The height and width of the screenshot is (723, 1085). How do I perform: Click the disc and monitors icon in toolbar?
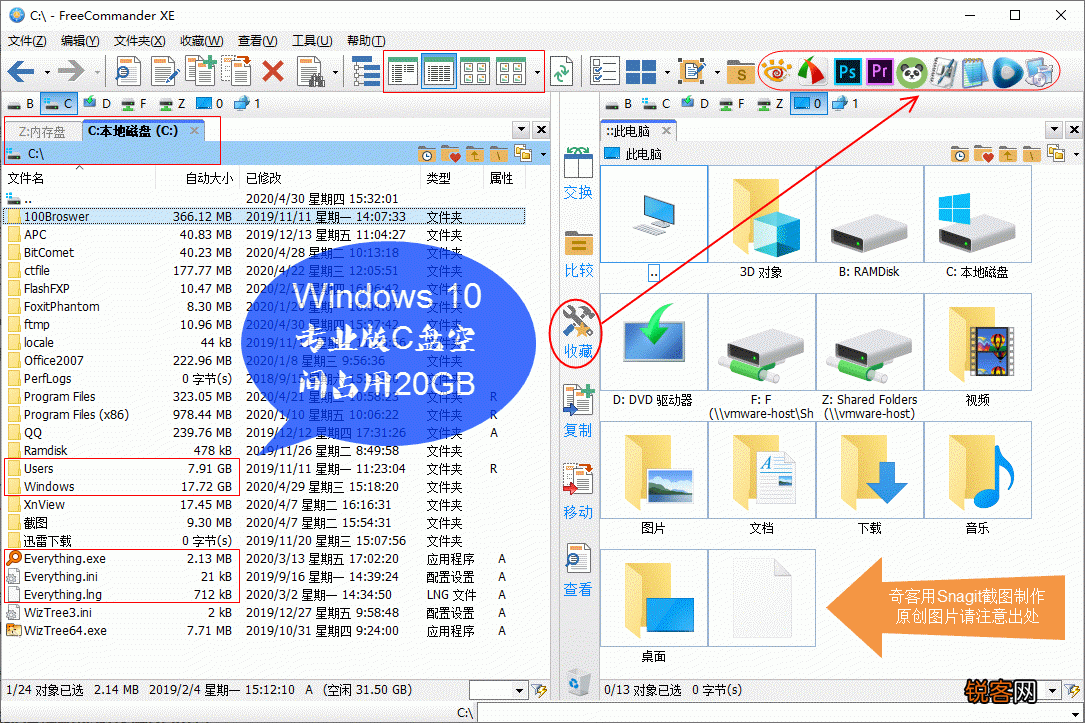pos(1039,71)
